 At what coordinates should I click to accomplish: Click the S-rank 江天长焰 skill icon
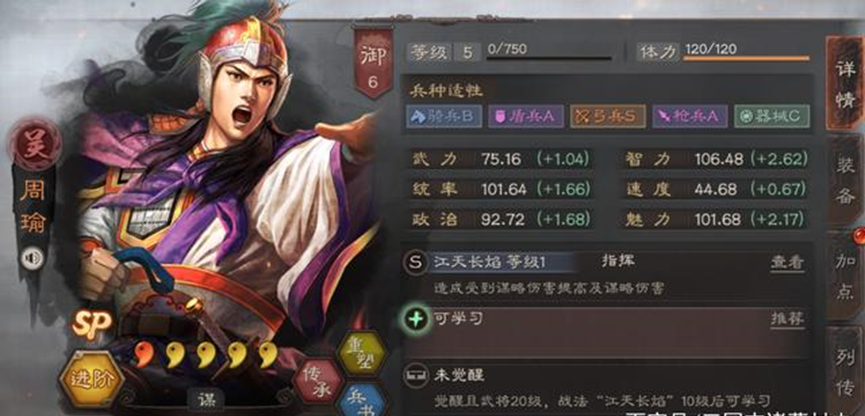tap(415, 262)
